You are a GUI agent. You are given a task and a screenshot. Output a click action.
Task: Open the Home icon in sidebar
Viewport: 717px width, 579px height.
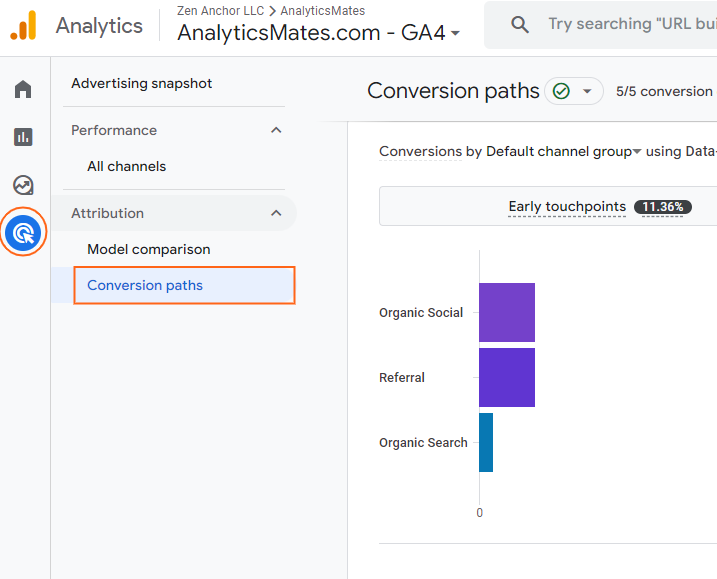coord(23,89)
